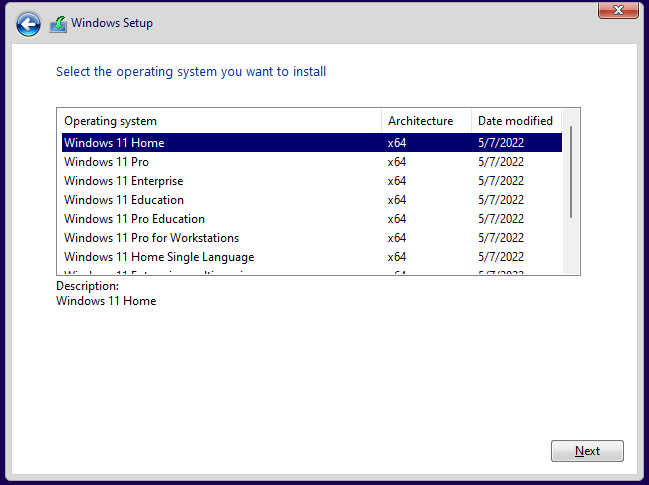Click the scrollbar track below the thumb
The image size is (649, 485).
(572, 245)
